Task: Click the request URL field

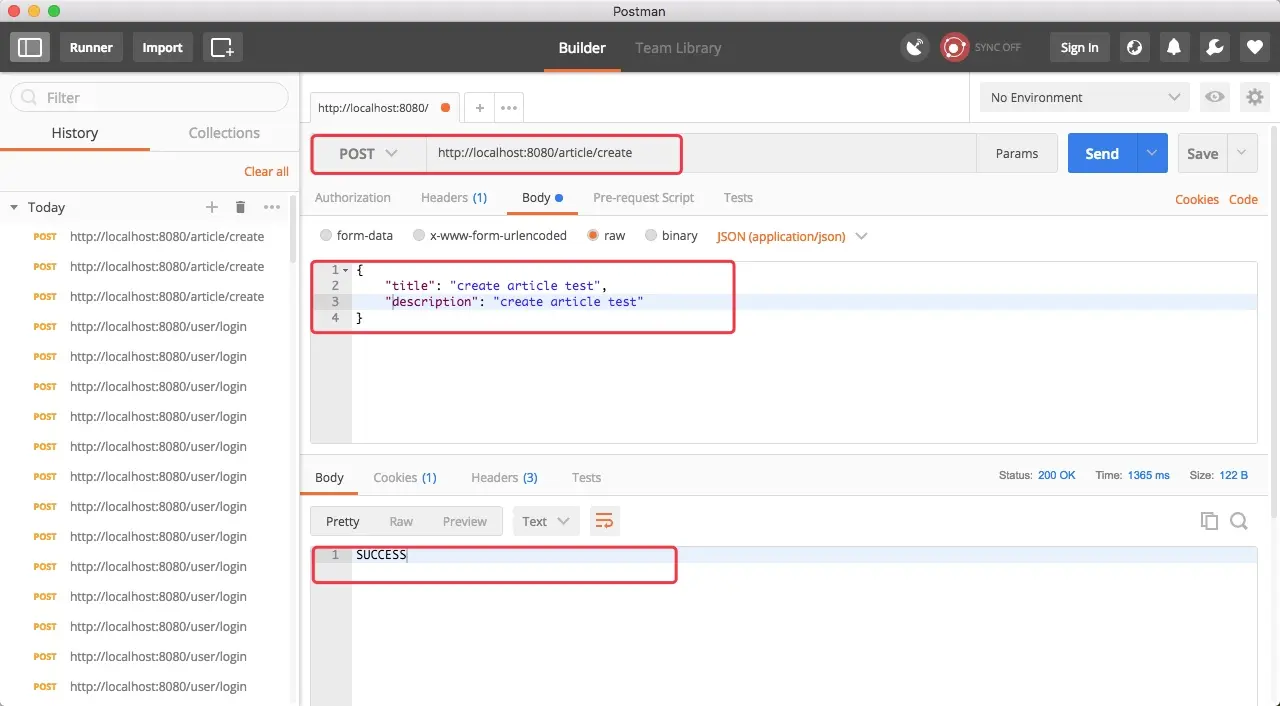Action: click(700, 153)
